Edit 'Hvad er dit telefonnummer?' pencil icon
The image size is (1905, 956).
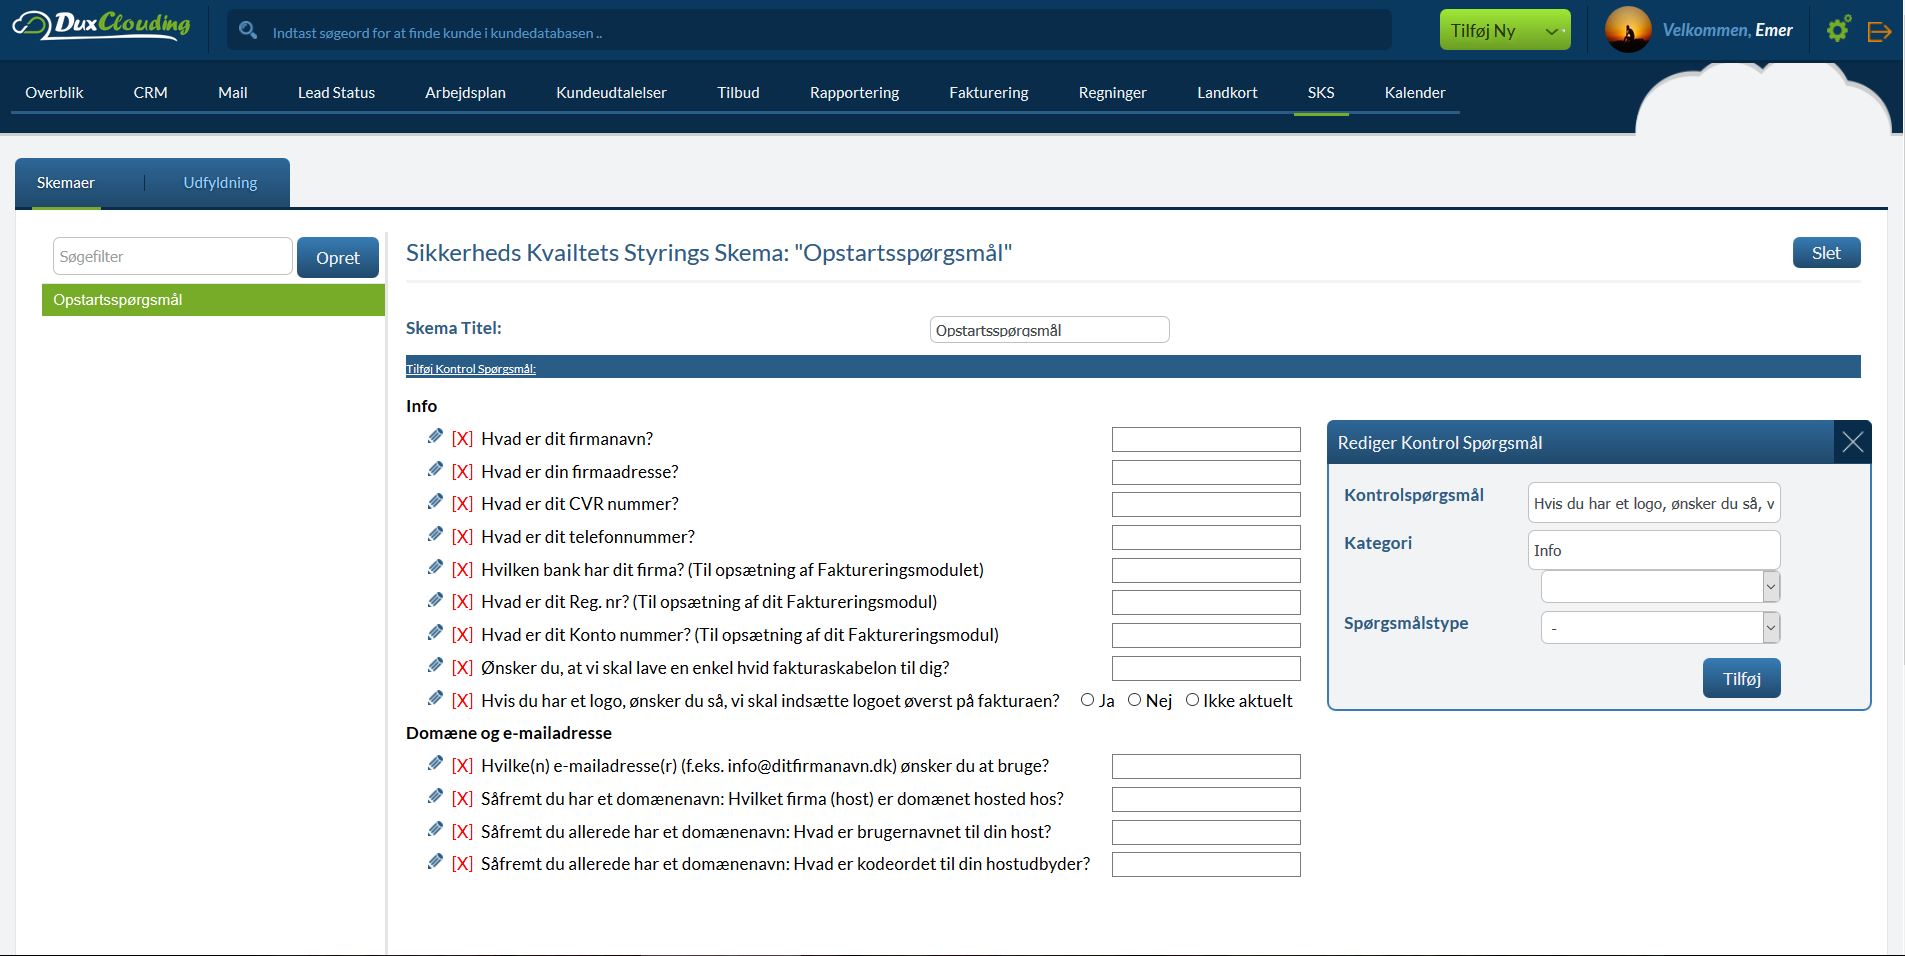click(x=435, y=535)
